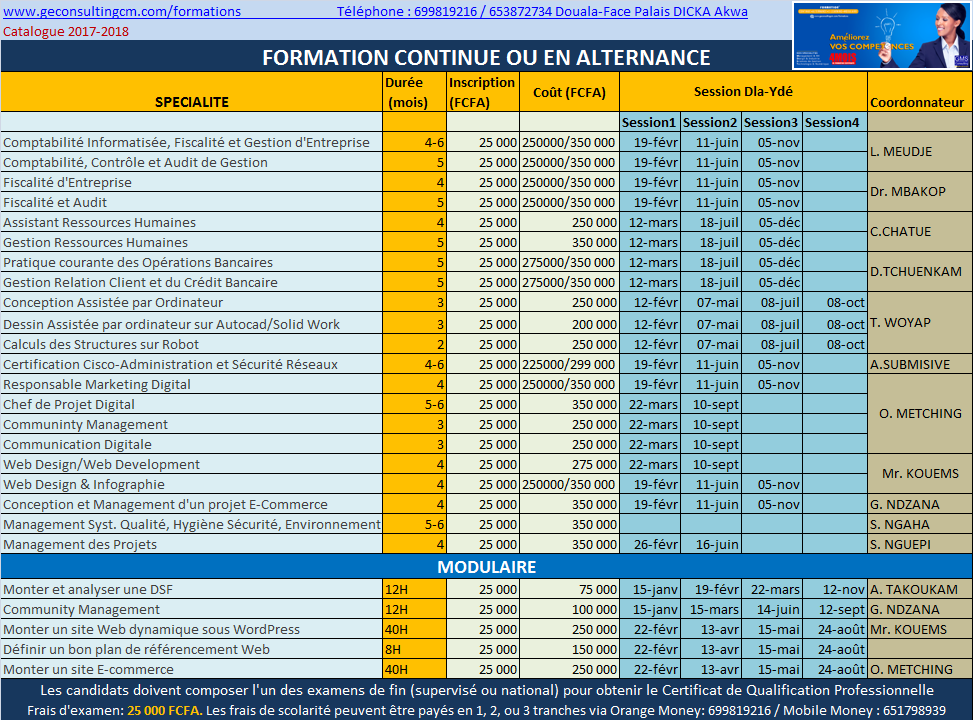The image size is (973, 720).
Task: Select the 'Communication Digitale' cell
Action: tap(192, 444)
